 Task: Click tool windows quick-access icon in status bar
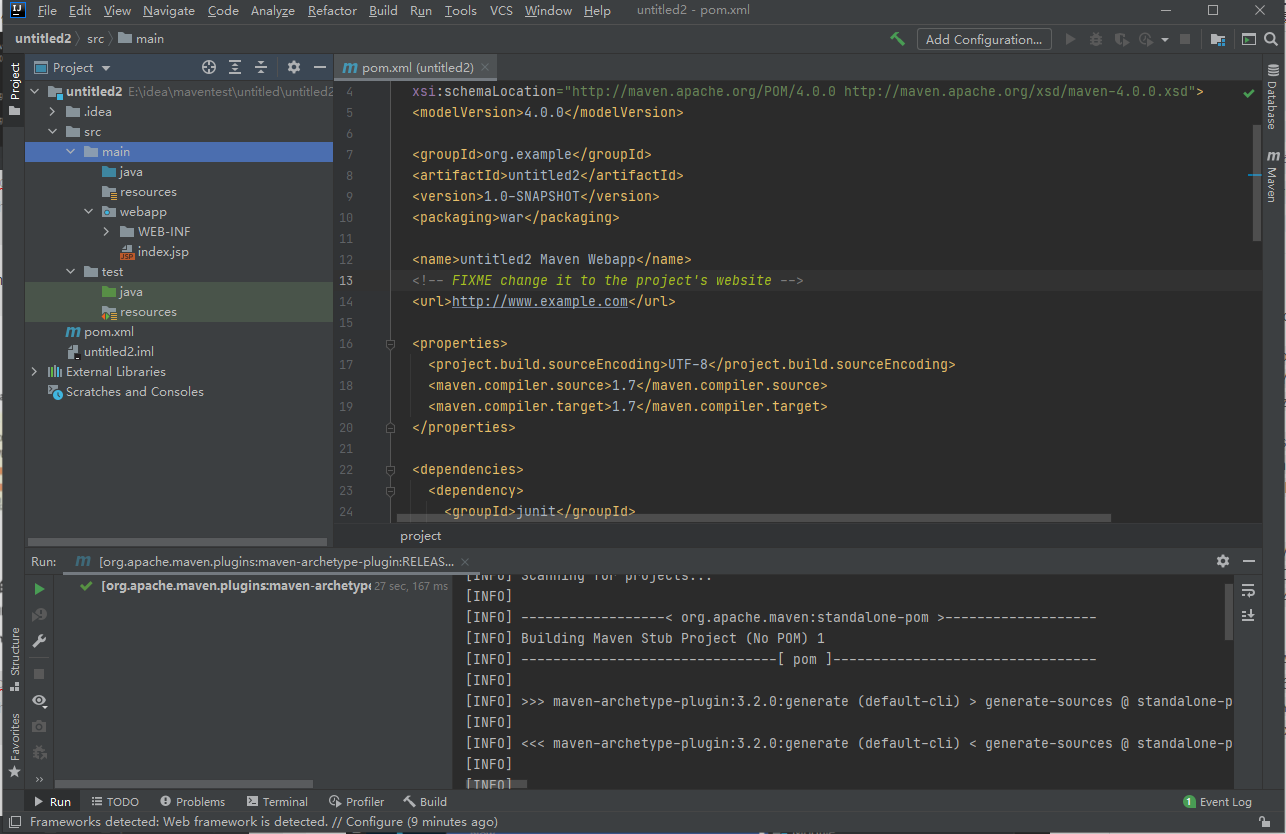[14, 822]
